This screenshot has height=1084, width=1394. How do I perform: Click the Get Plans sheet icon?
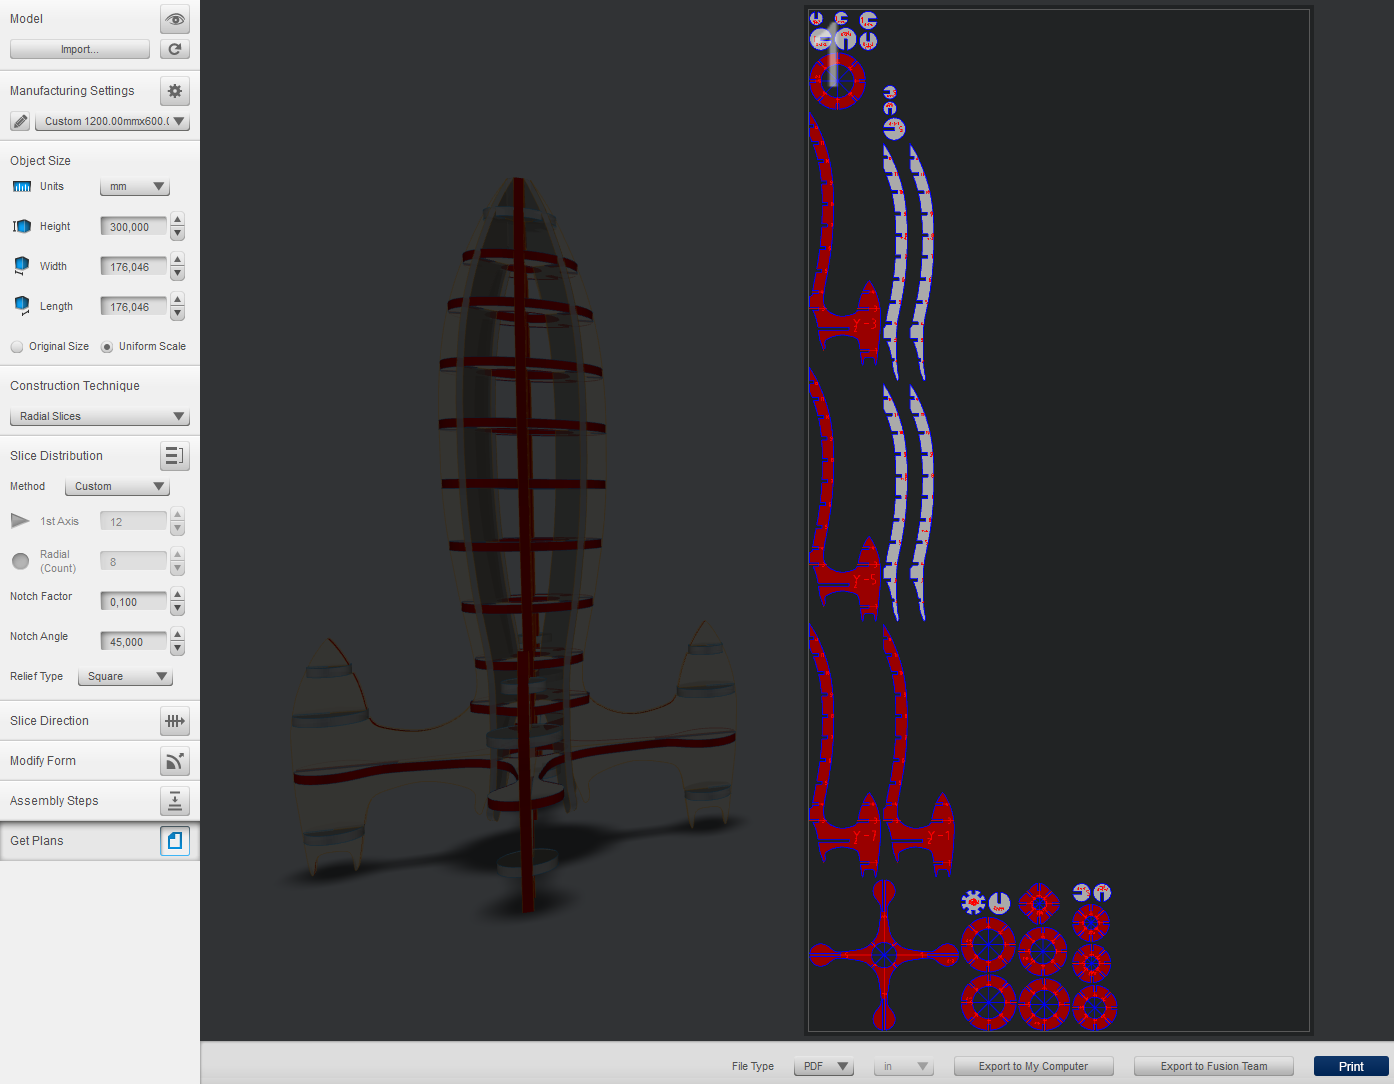click(x=175, y=841)
